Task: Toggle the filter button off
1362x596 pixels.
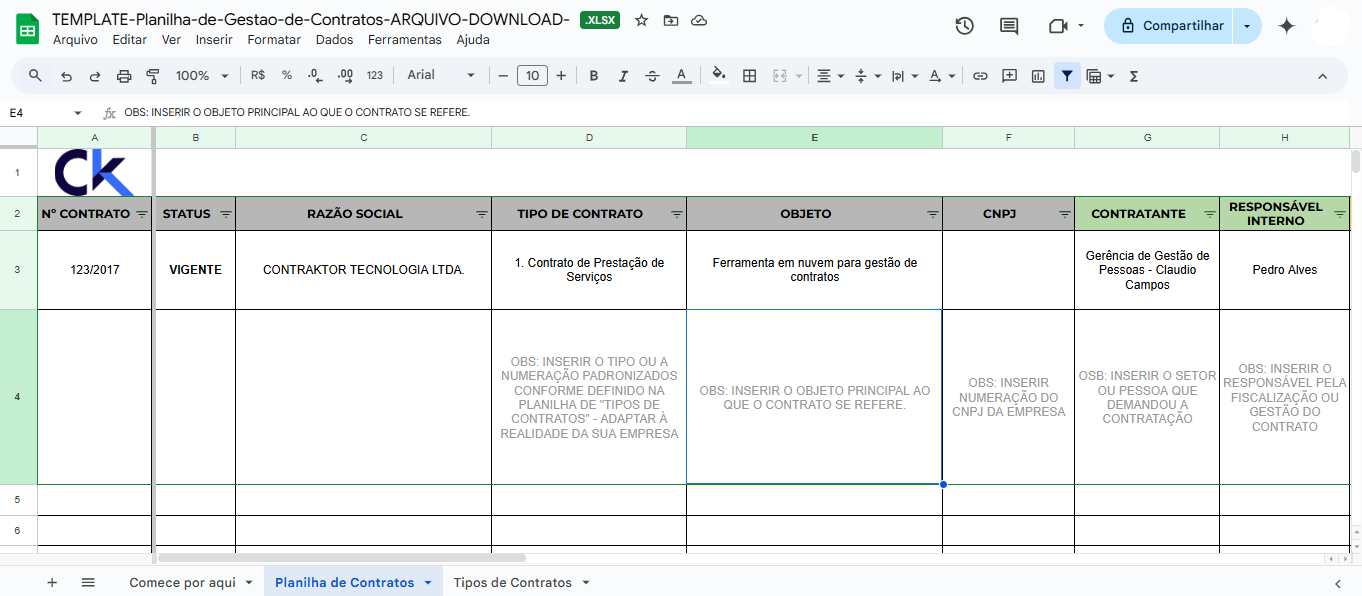Action: pos(1067,76)
